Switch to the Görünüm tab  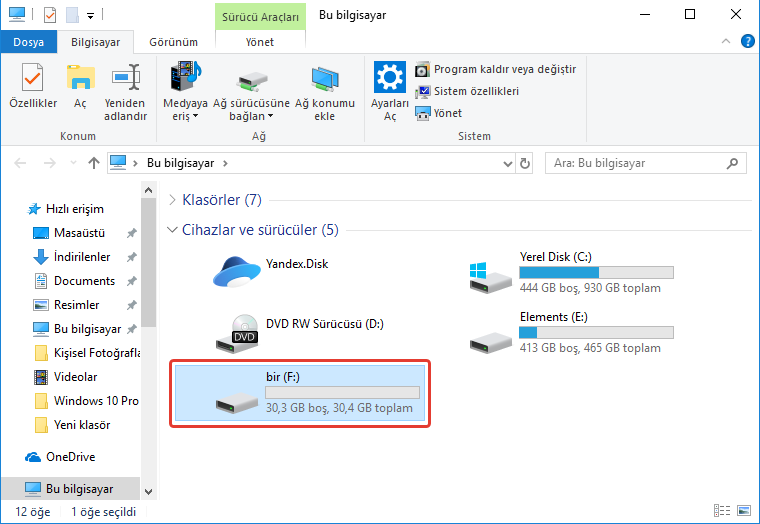[x=173, y=43]
